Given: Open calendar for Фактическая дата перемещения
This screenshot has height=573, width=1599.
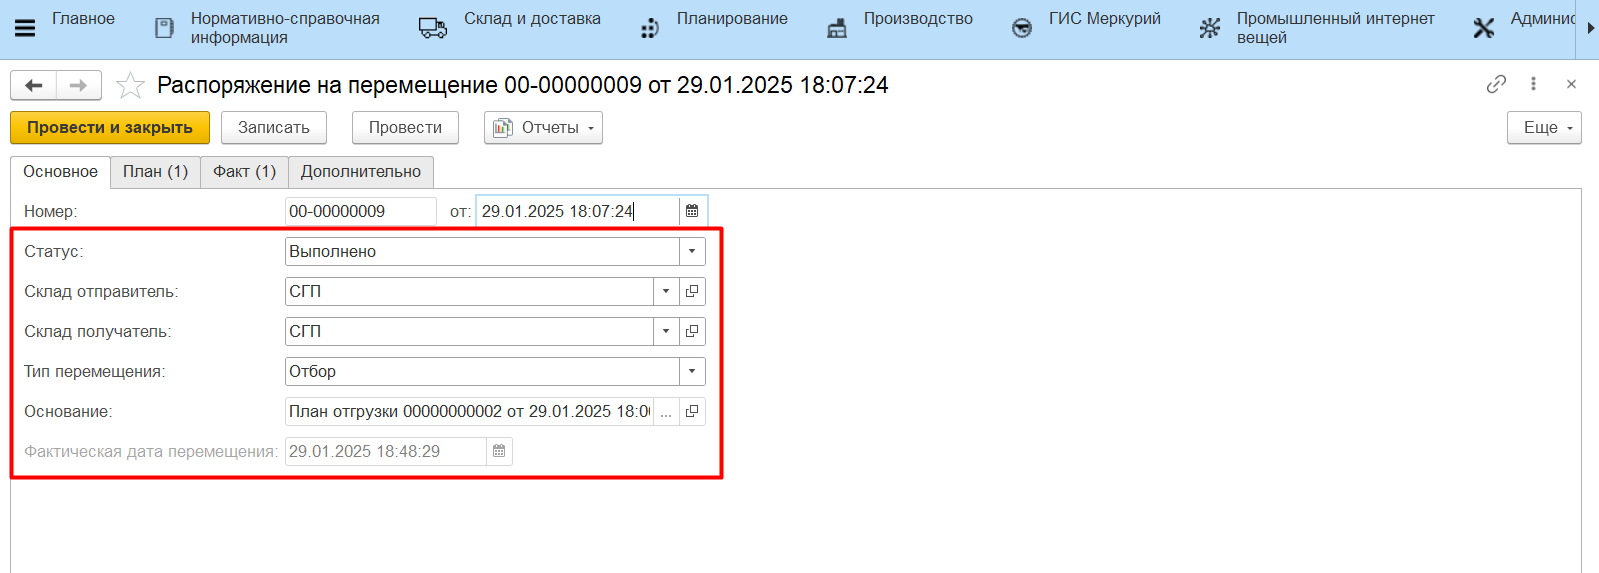Looking at the screenshot, I should tap(499, 451).
